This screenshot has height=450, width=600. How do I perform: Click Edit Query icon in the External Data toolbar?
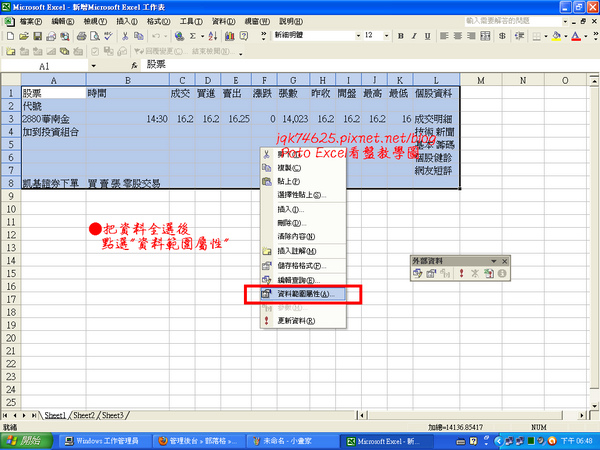click(x=417, y=274)
